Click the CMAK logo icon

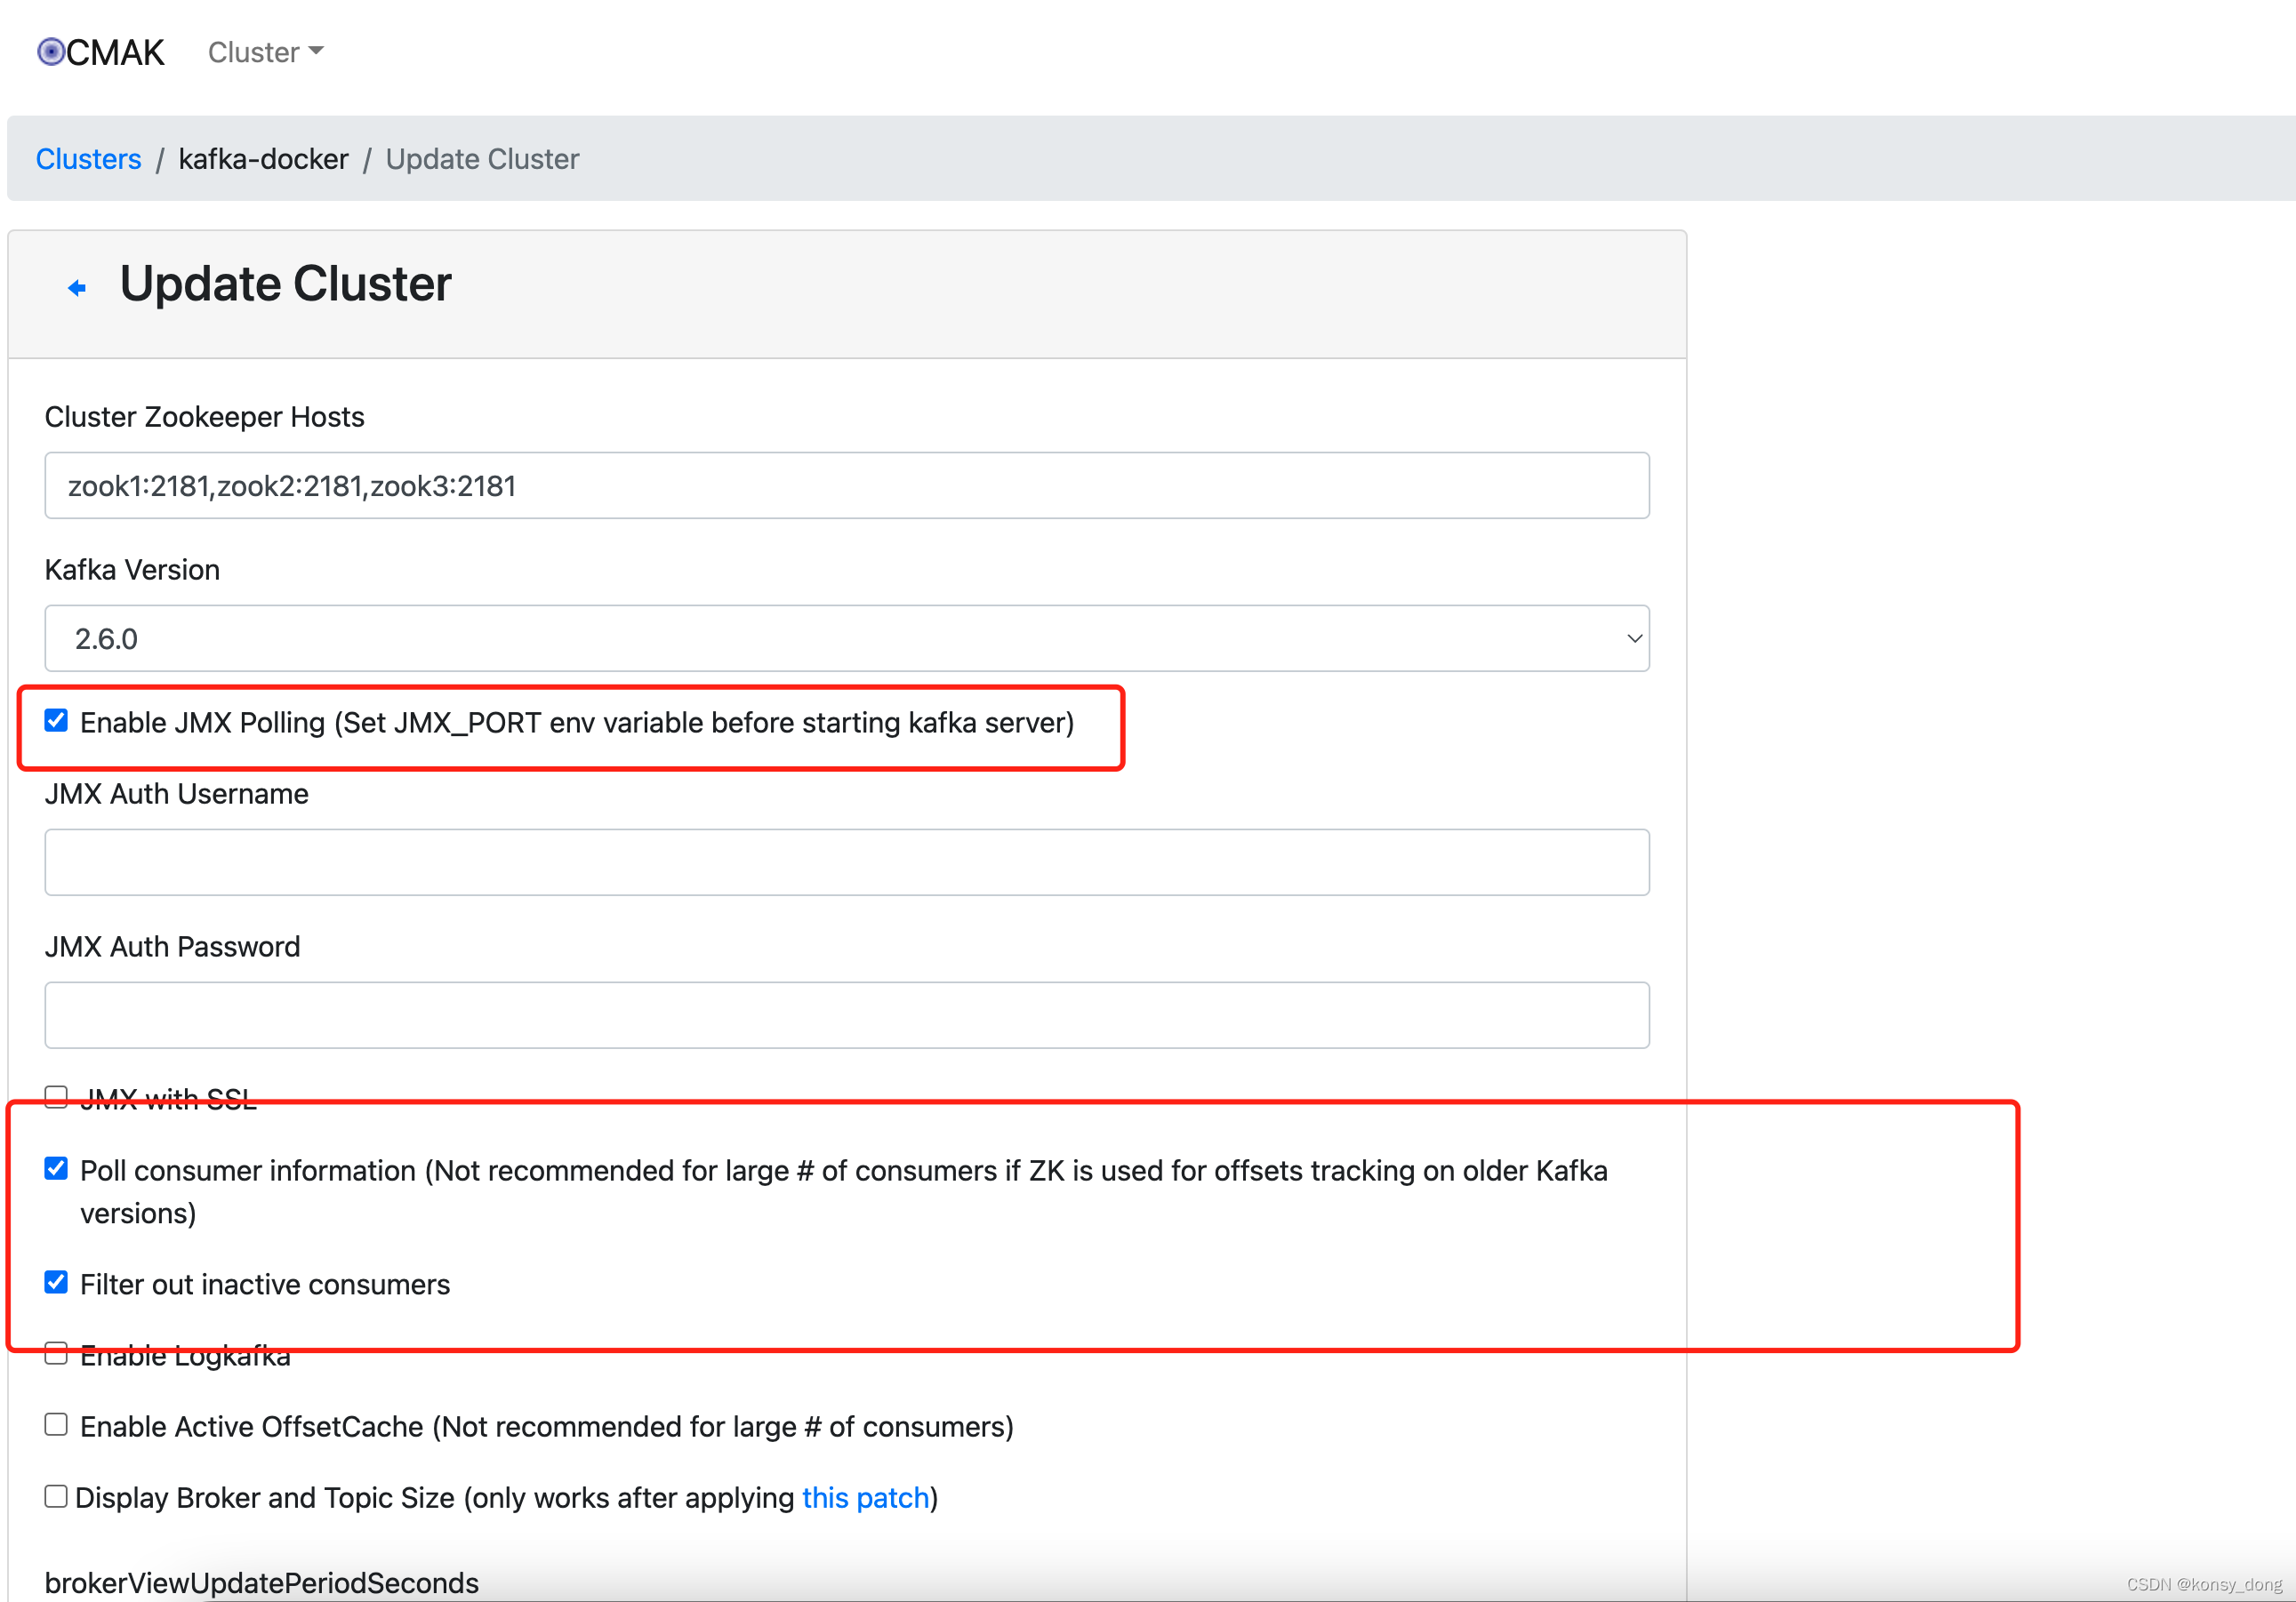[51, 51]
